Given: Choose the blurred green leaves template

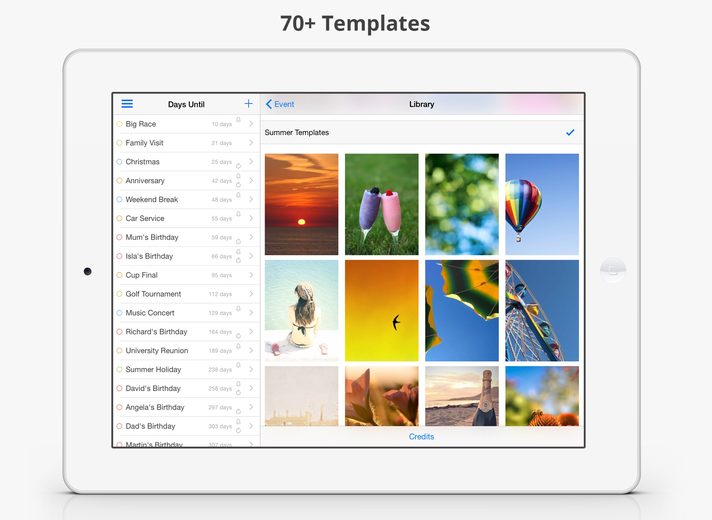Looking at the screenshot, I should tap(462, 204).
